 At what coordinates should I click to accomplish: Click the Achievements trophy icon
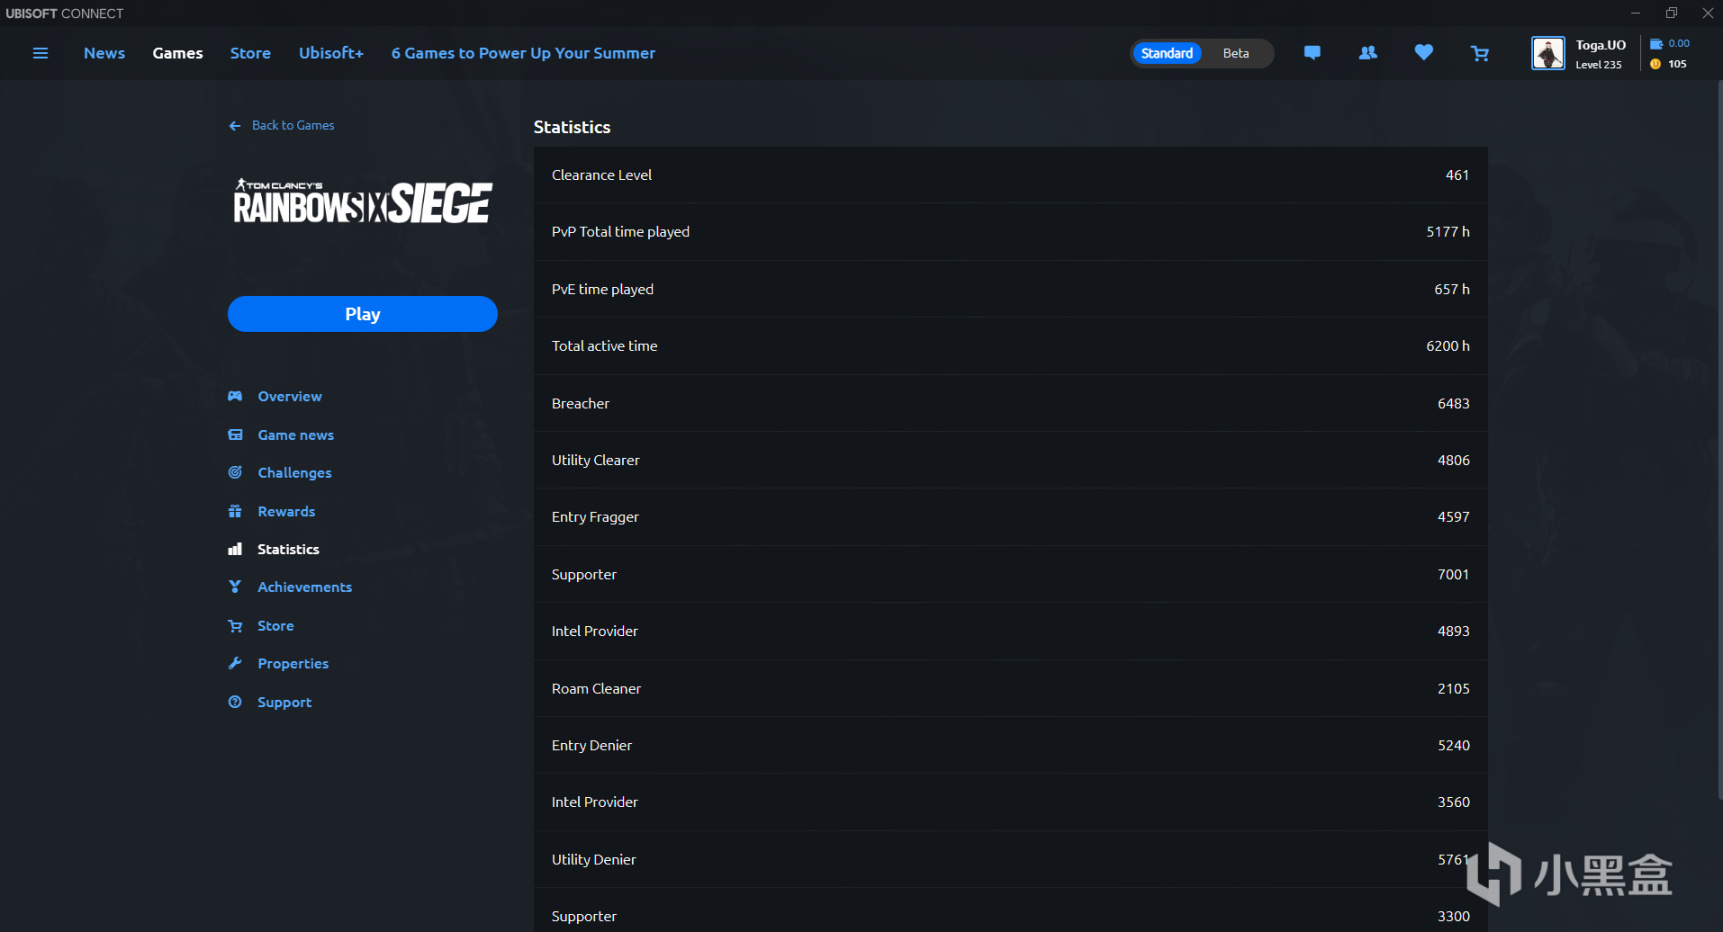[x=235, y=587]
